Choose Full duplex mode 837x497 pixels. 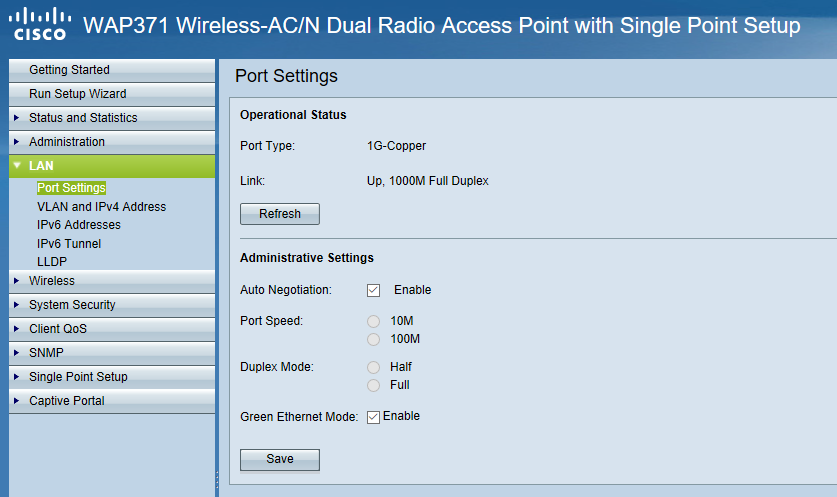pos(373,385)
